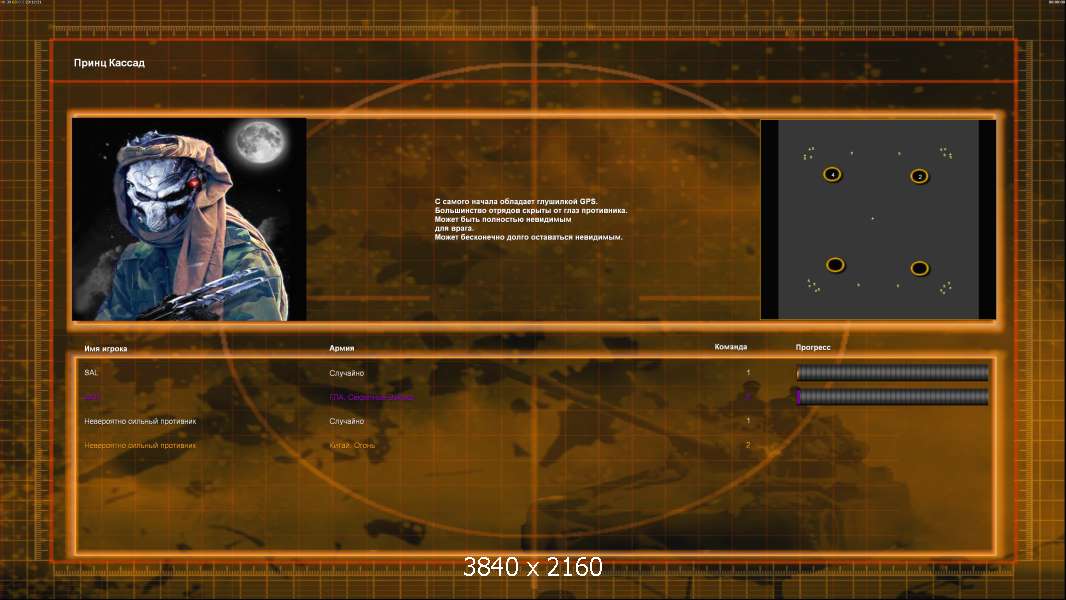Viewport: 1066px width, 600px height.
Task: Click 'Китай: Огонь' army entry
Action: tap(352, 446)
